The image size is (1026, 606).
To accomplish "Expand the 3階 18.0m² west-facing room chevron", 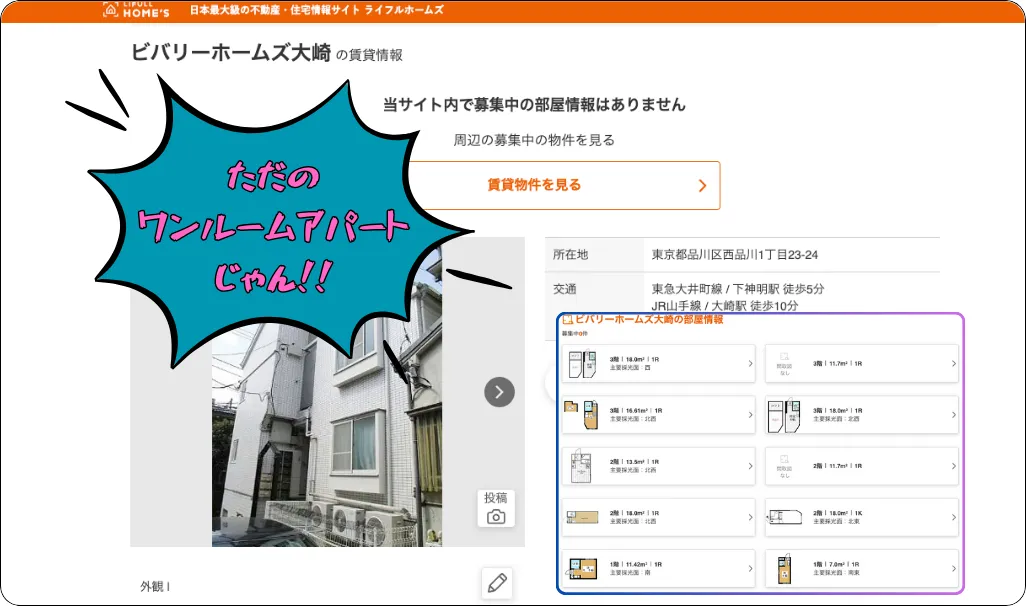I will tap(750, 364).
